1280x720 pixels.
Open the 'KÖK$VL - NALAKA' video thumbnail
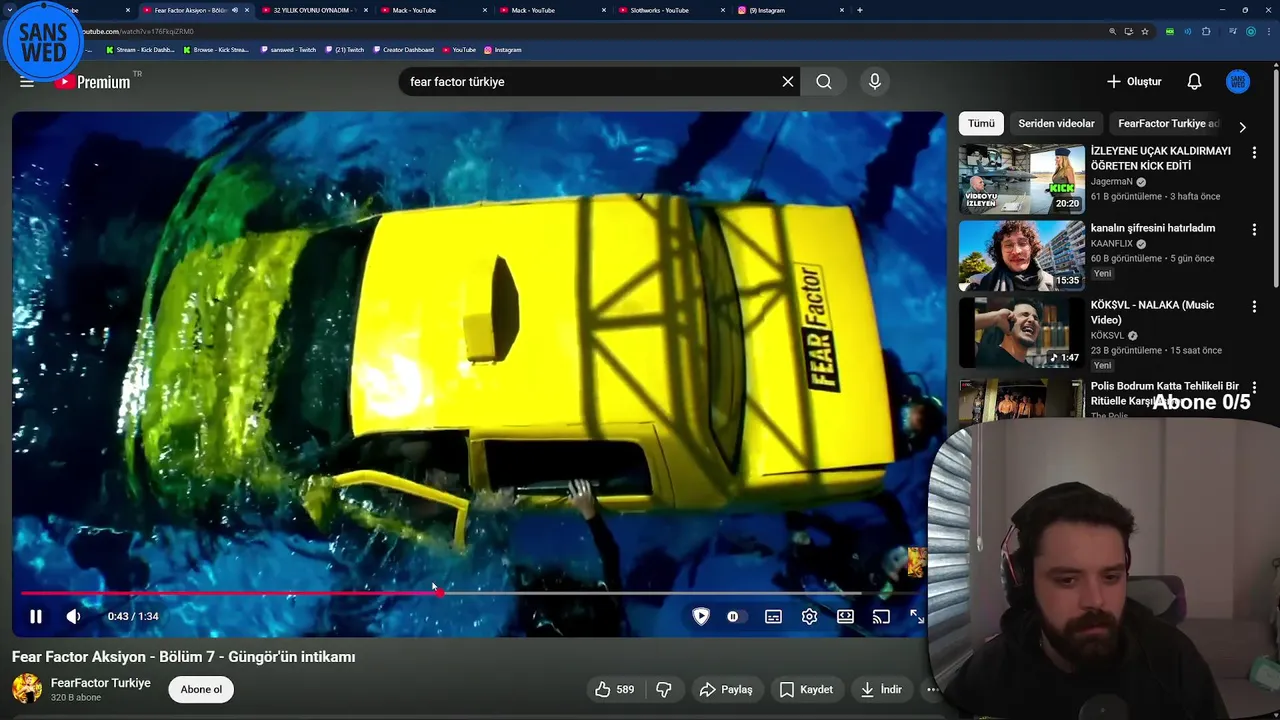point(1021,333)
